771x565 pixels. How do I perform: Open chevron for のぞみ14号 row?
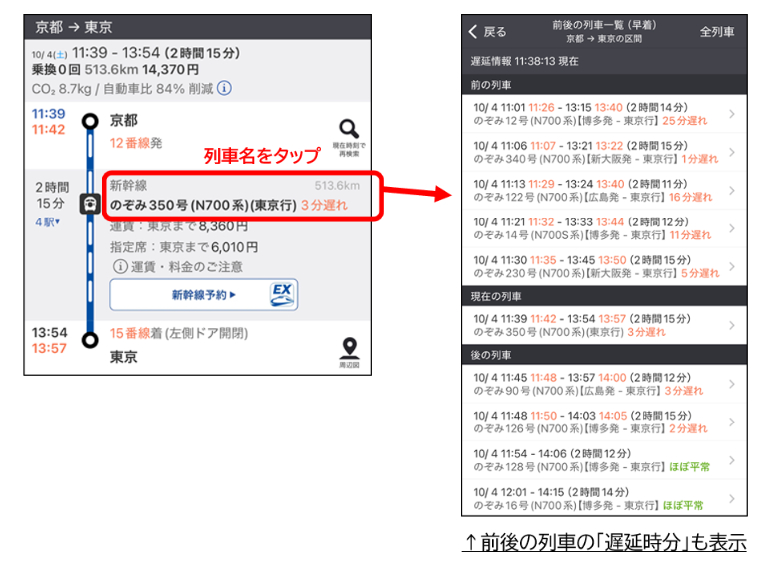coord(732,228)
